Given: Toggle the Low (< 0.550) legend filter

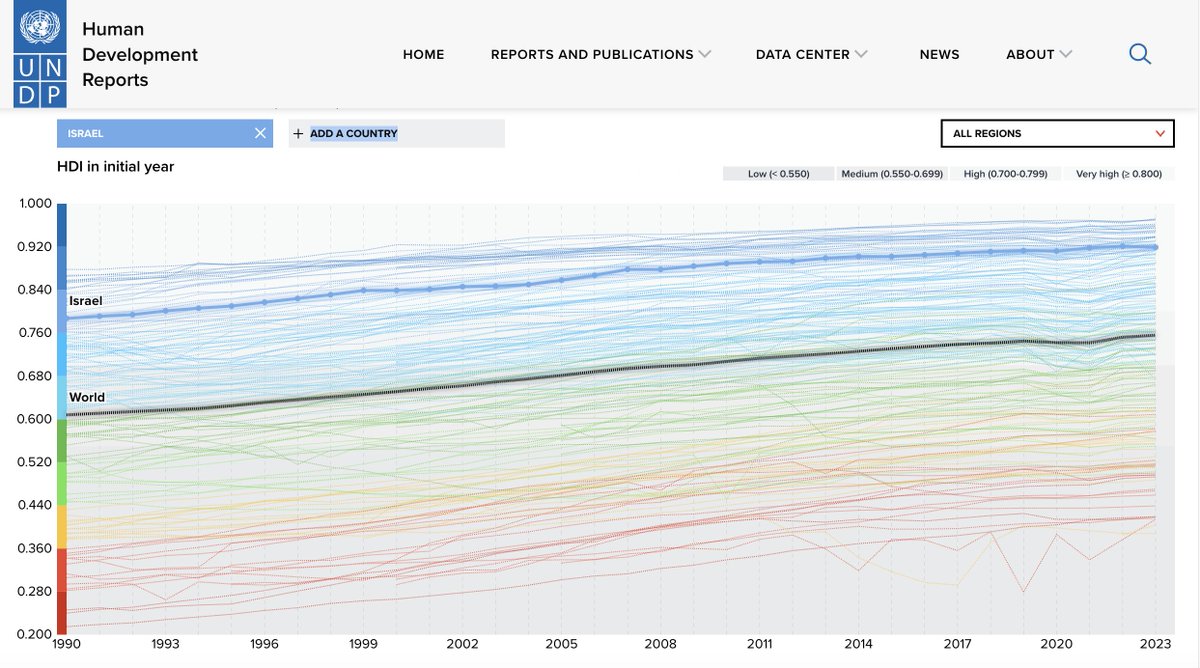Looking at the screenshot, I should [778, 173].
